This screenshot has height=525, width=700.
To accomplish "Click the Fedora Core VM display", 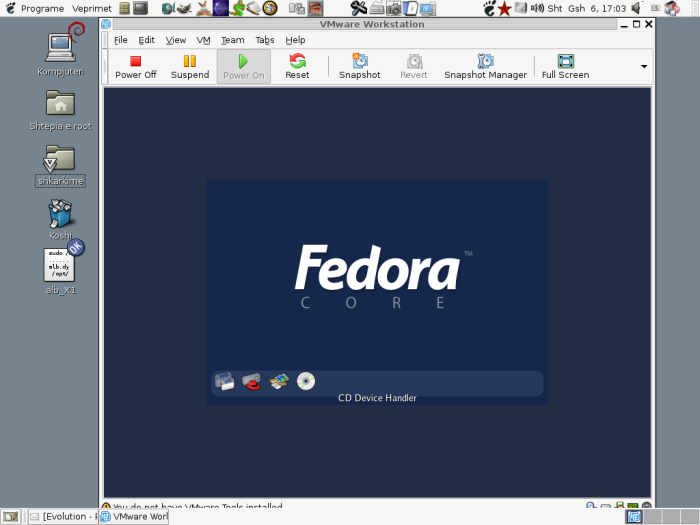I will pyautogui.click(x=377, y=292).
